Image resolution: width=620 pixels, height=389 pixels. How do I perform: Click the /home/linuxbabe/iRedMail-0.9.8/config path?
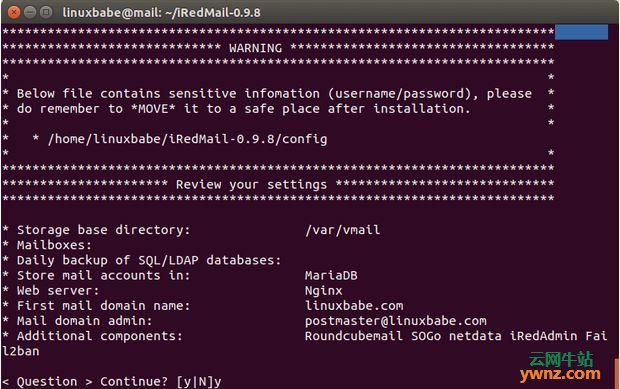[187, 139]
